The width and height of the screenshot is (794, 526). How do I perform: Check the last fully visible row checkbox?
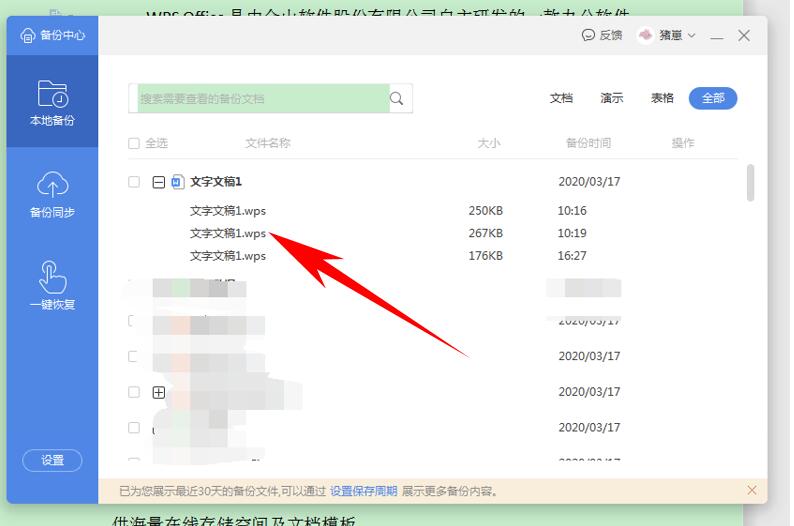[x=134, y=428]
